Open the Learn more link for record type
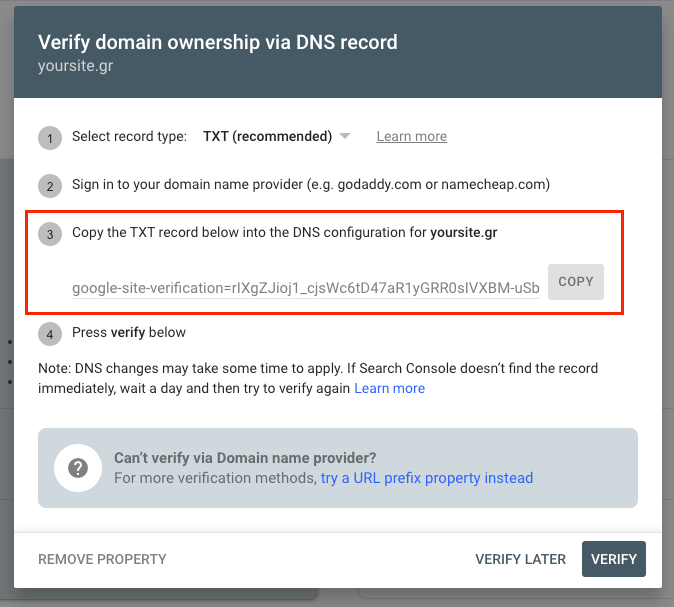Screen dimensions: 674x607 (x=411, y=136)
